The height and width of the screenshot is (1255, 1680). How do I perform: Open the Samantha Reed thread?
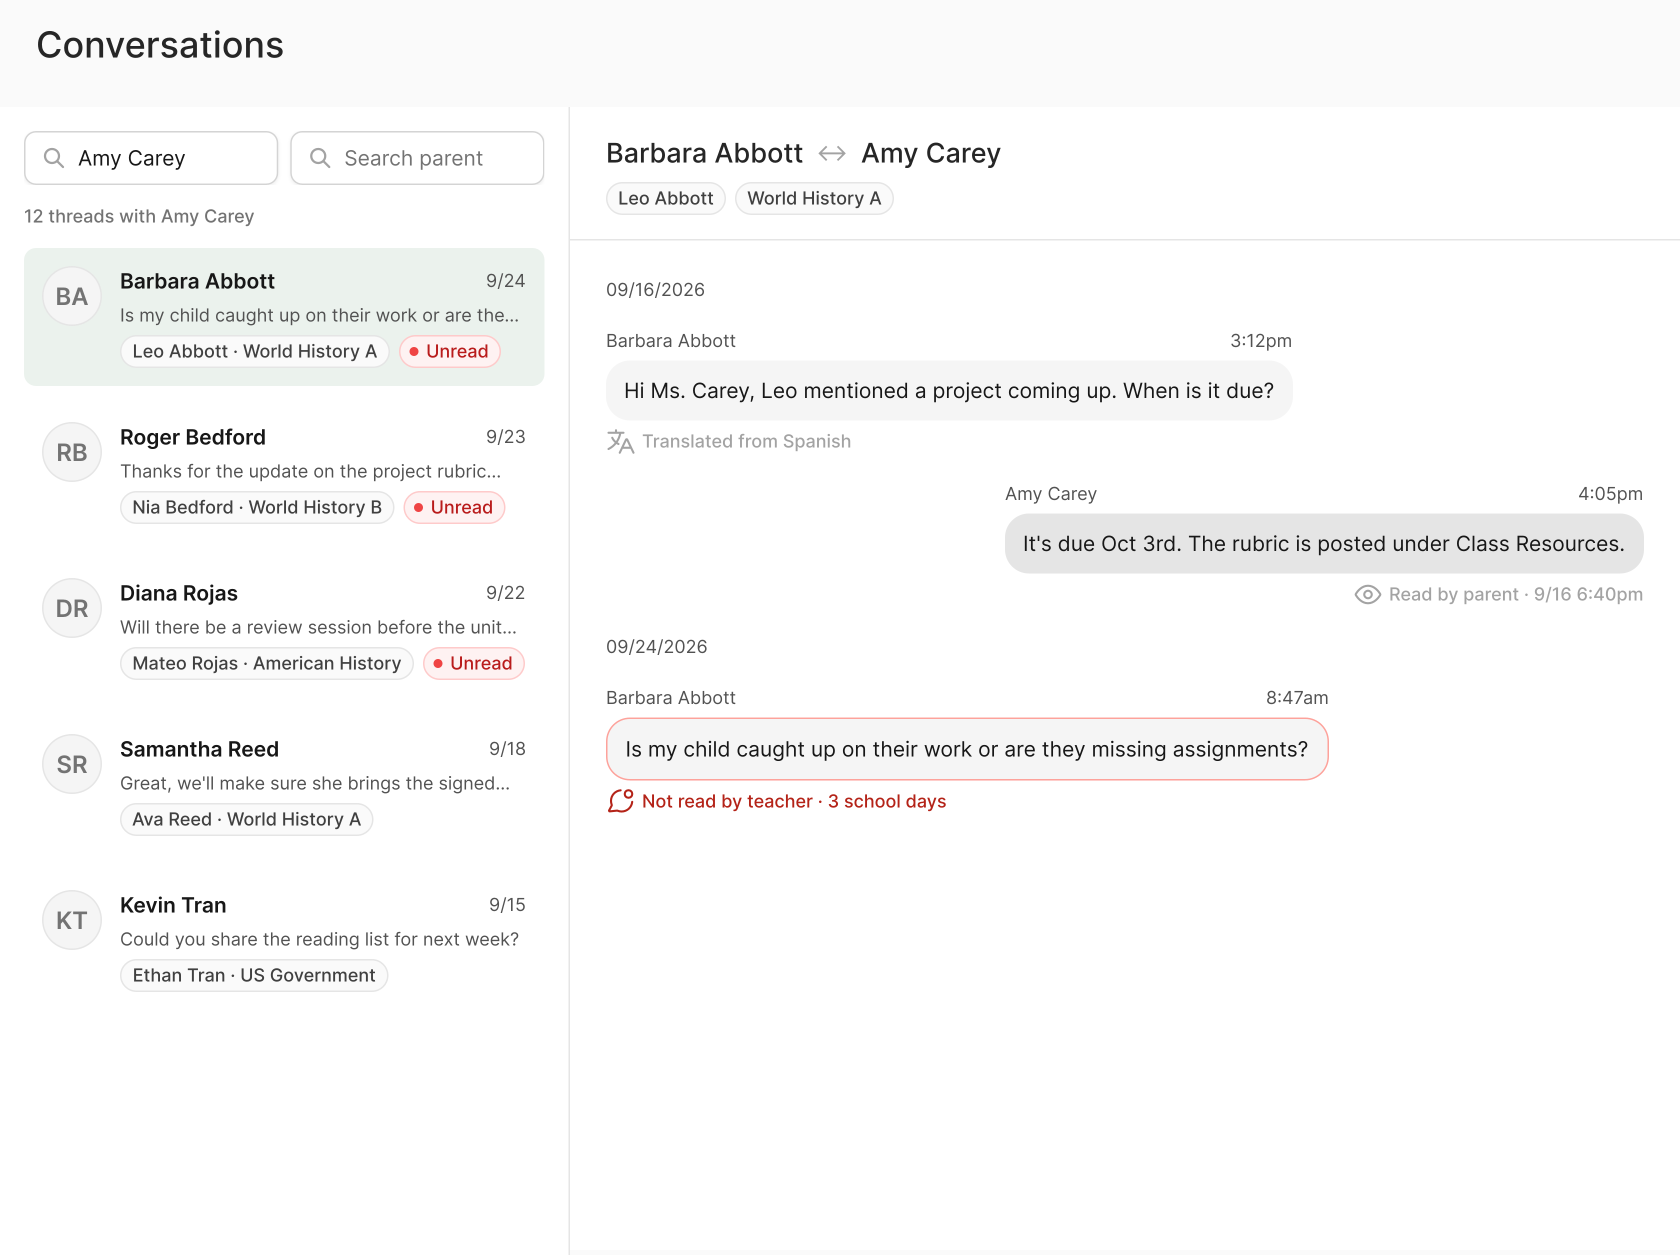(284, 785)
